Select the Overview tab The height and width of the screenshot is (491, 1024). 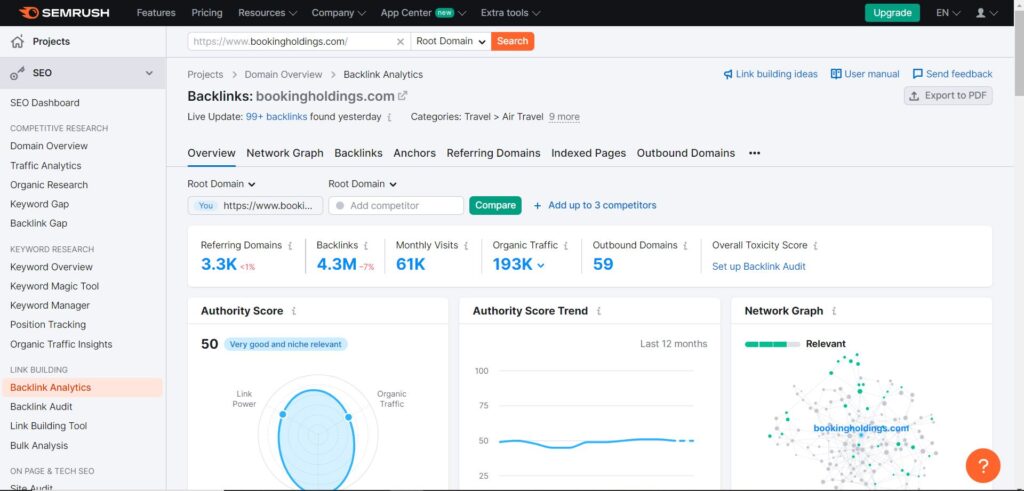(211, 153)
